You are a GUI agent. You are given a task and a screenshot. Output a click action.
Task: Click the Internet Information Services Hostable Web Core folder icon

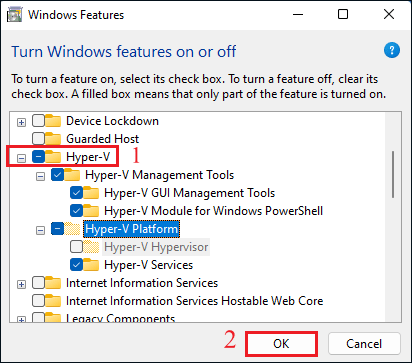pos(53,301)
